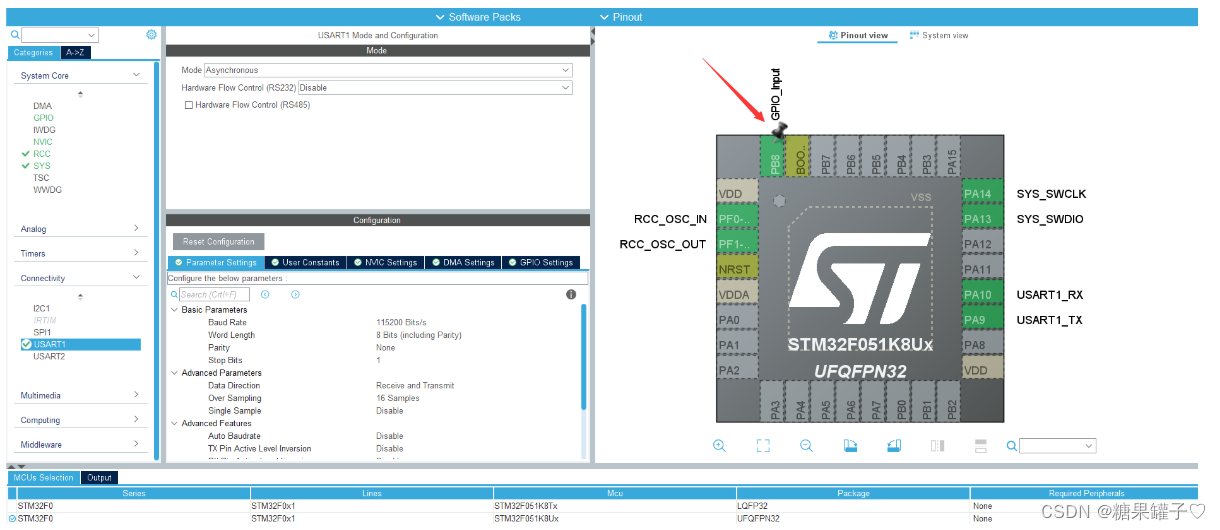1220x530 pixels.
Task: Click the PB8 pin on the chip
Action: (771, 158)
